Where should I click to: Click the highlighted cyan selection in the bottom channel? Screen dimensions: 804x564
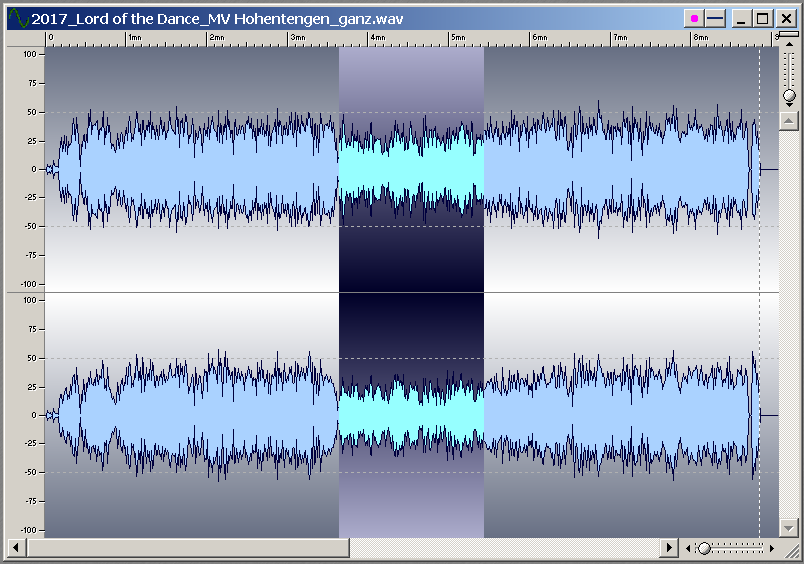[x=411, y=415]
